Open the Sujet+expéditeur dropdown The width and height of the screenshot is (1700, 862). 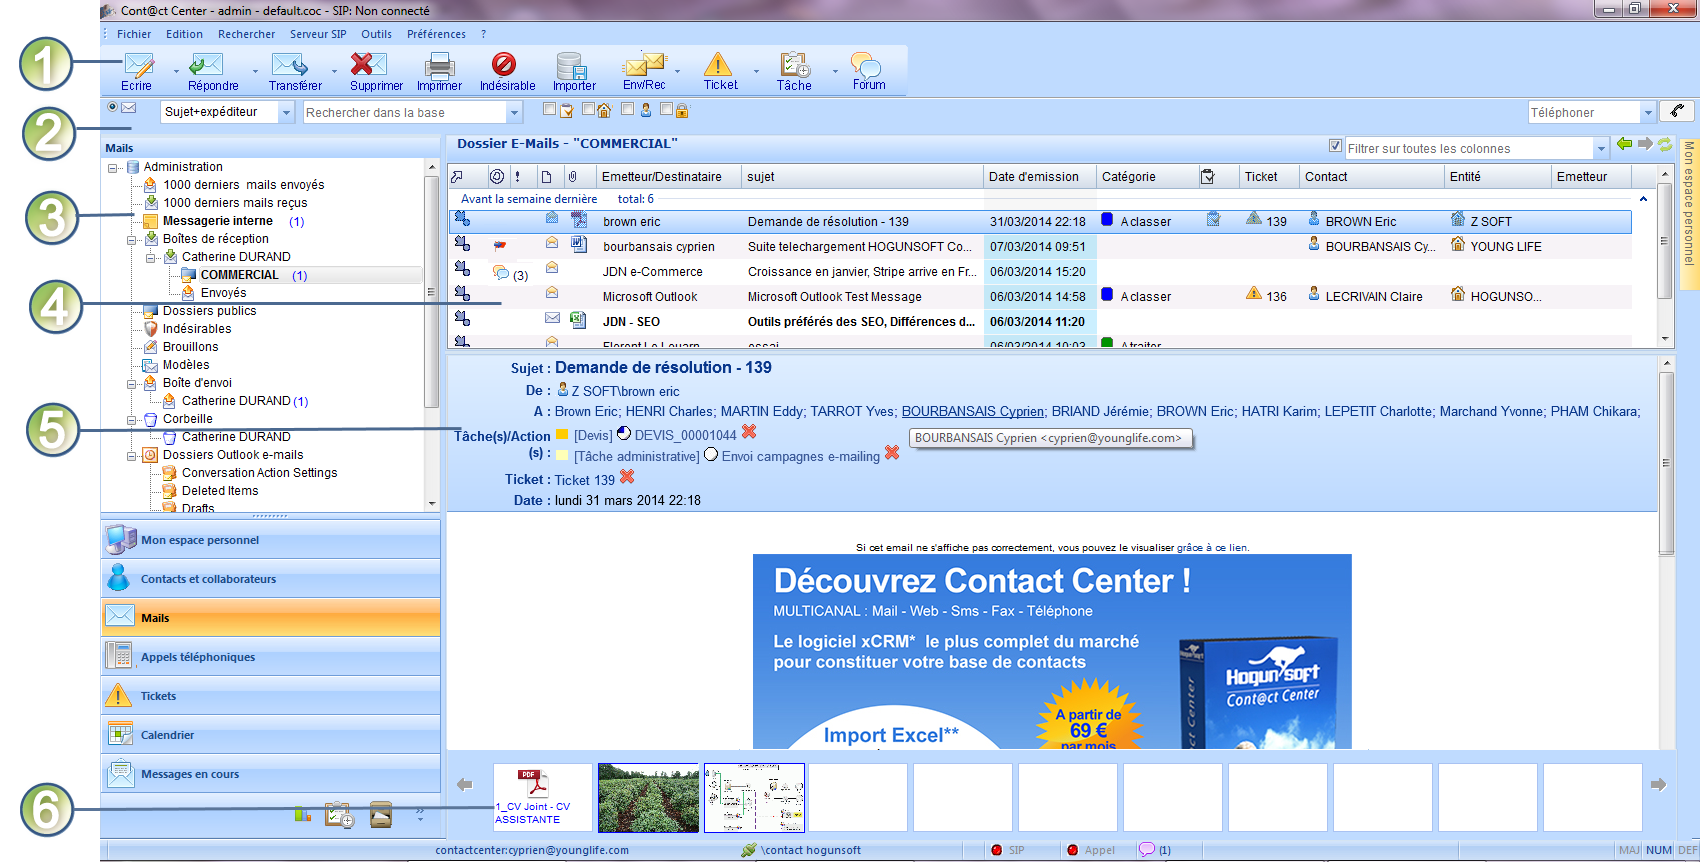(x=286, y=112)
